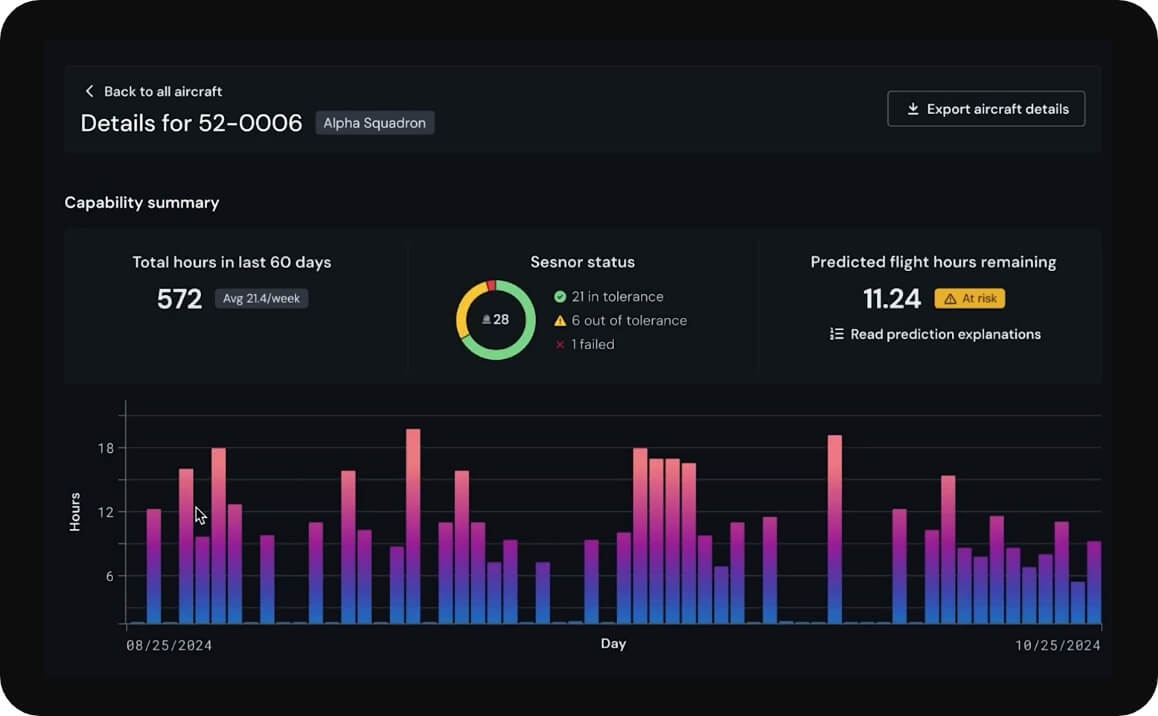Click the Avg 21.4/week badge
The image size is (1158, 716).
(x=261, y=299)
